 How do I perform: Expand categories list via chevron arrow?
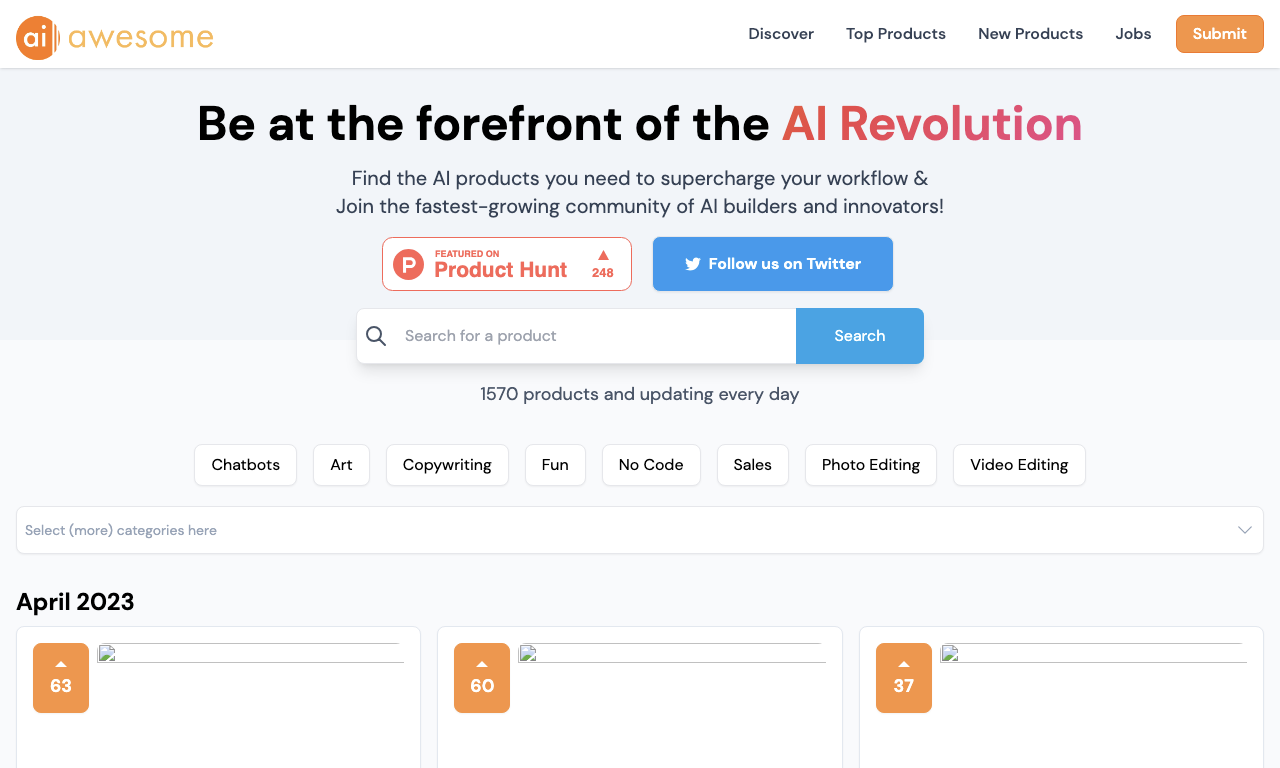1245,530
